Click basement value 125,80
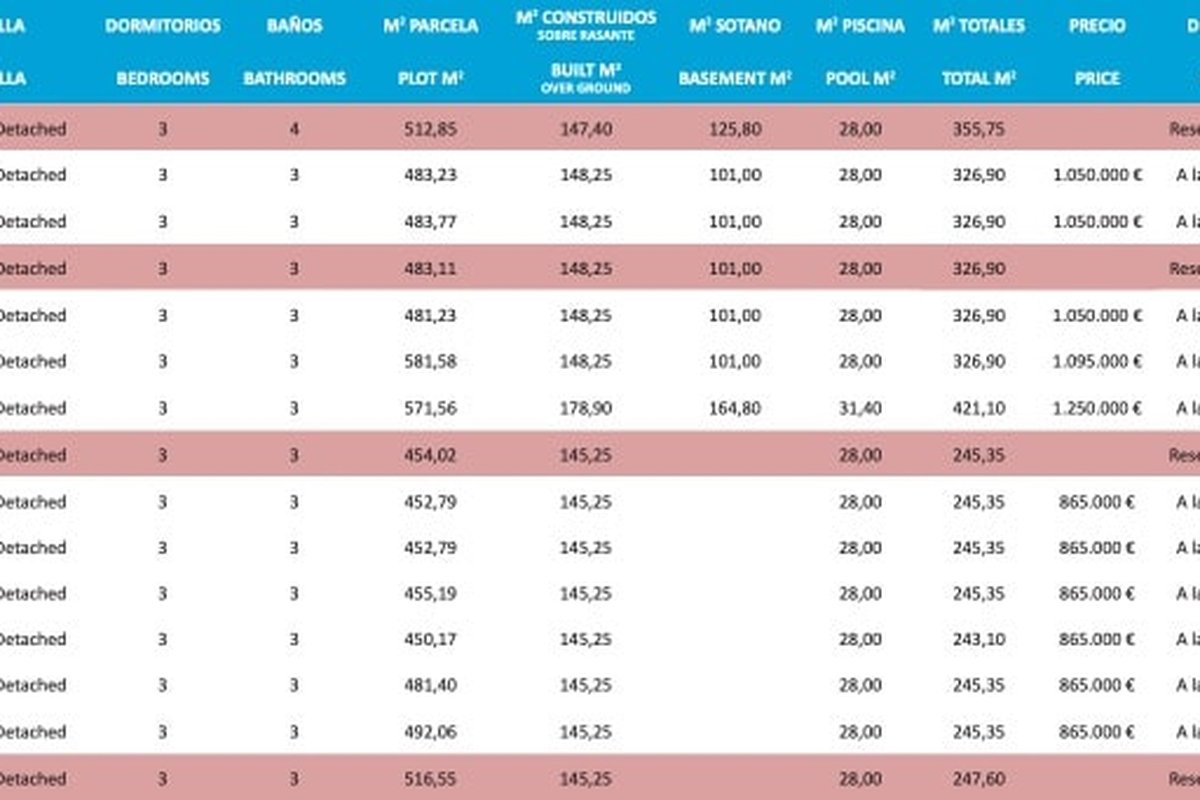Screen dimensions: 1200x800 [734, 128]
